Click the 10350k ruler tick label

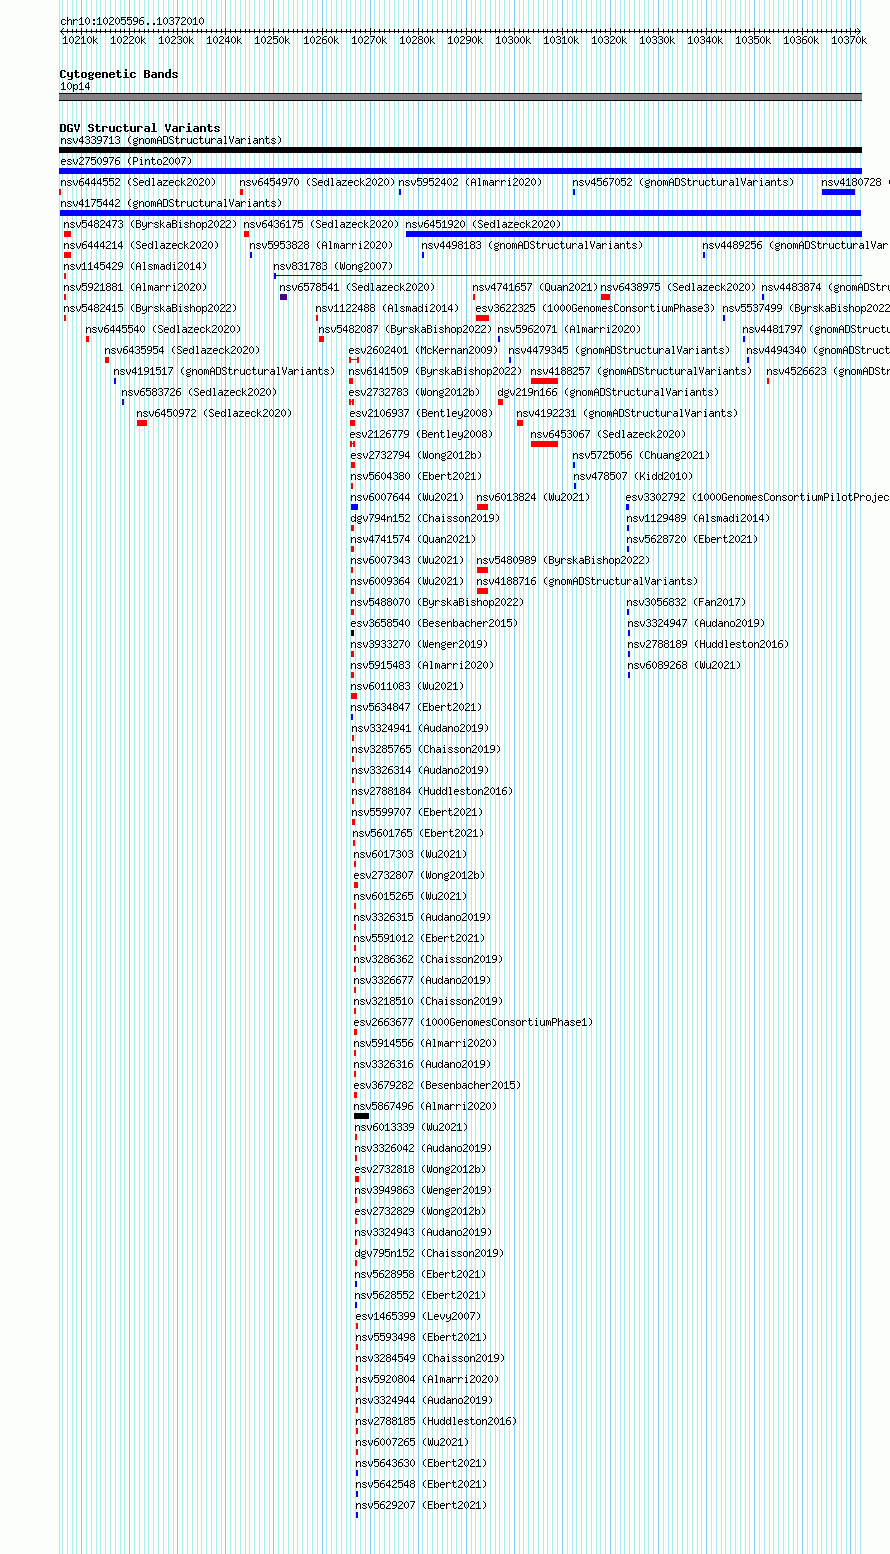pos(753,40)
